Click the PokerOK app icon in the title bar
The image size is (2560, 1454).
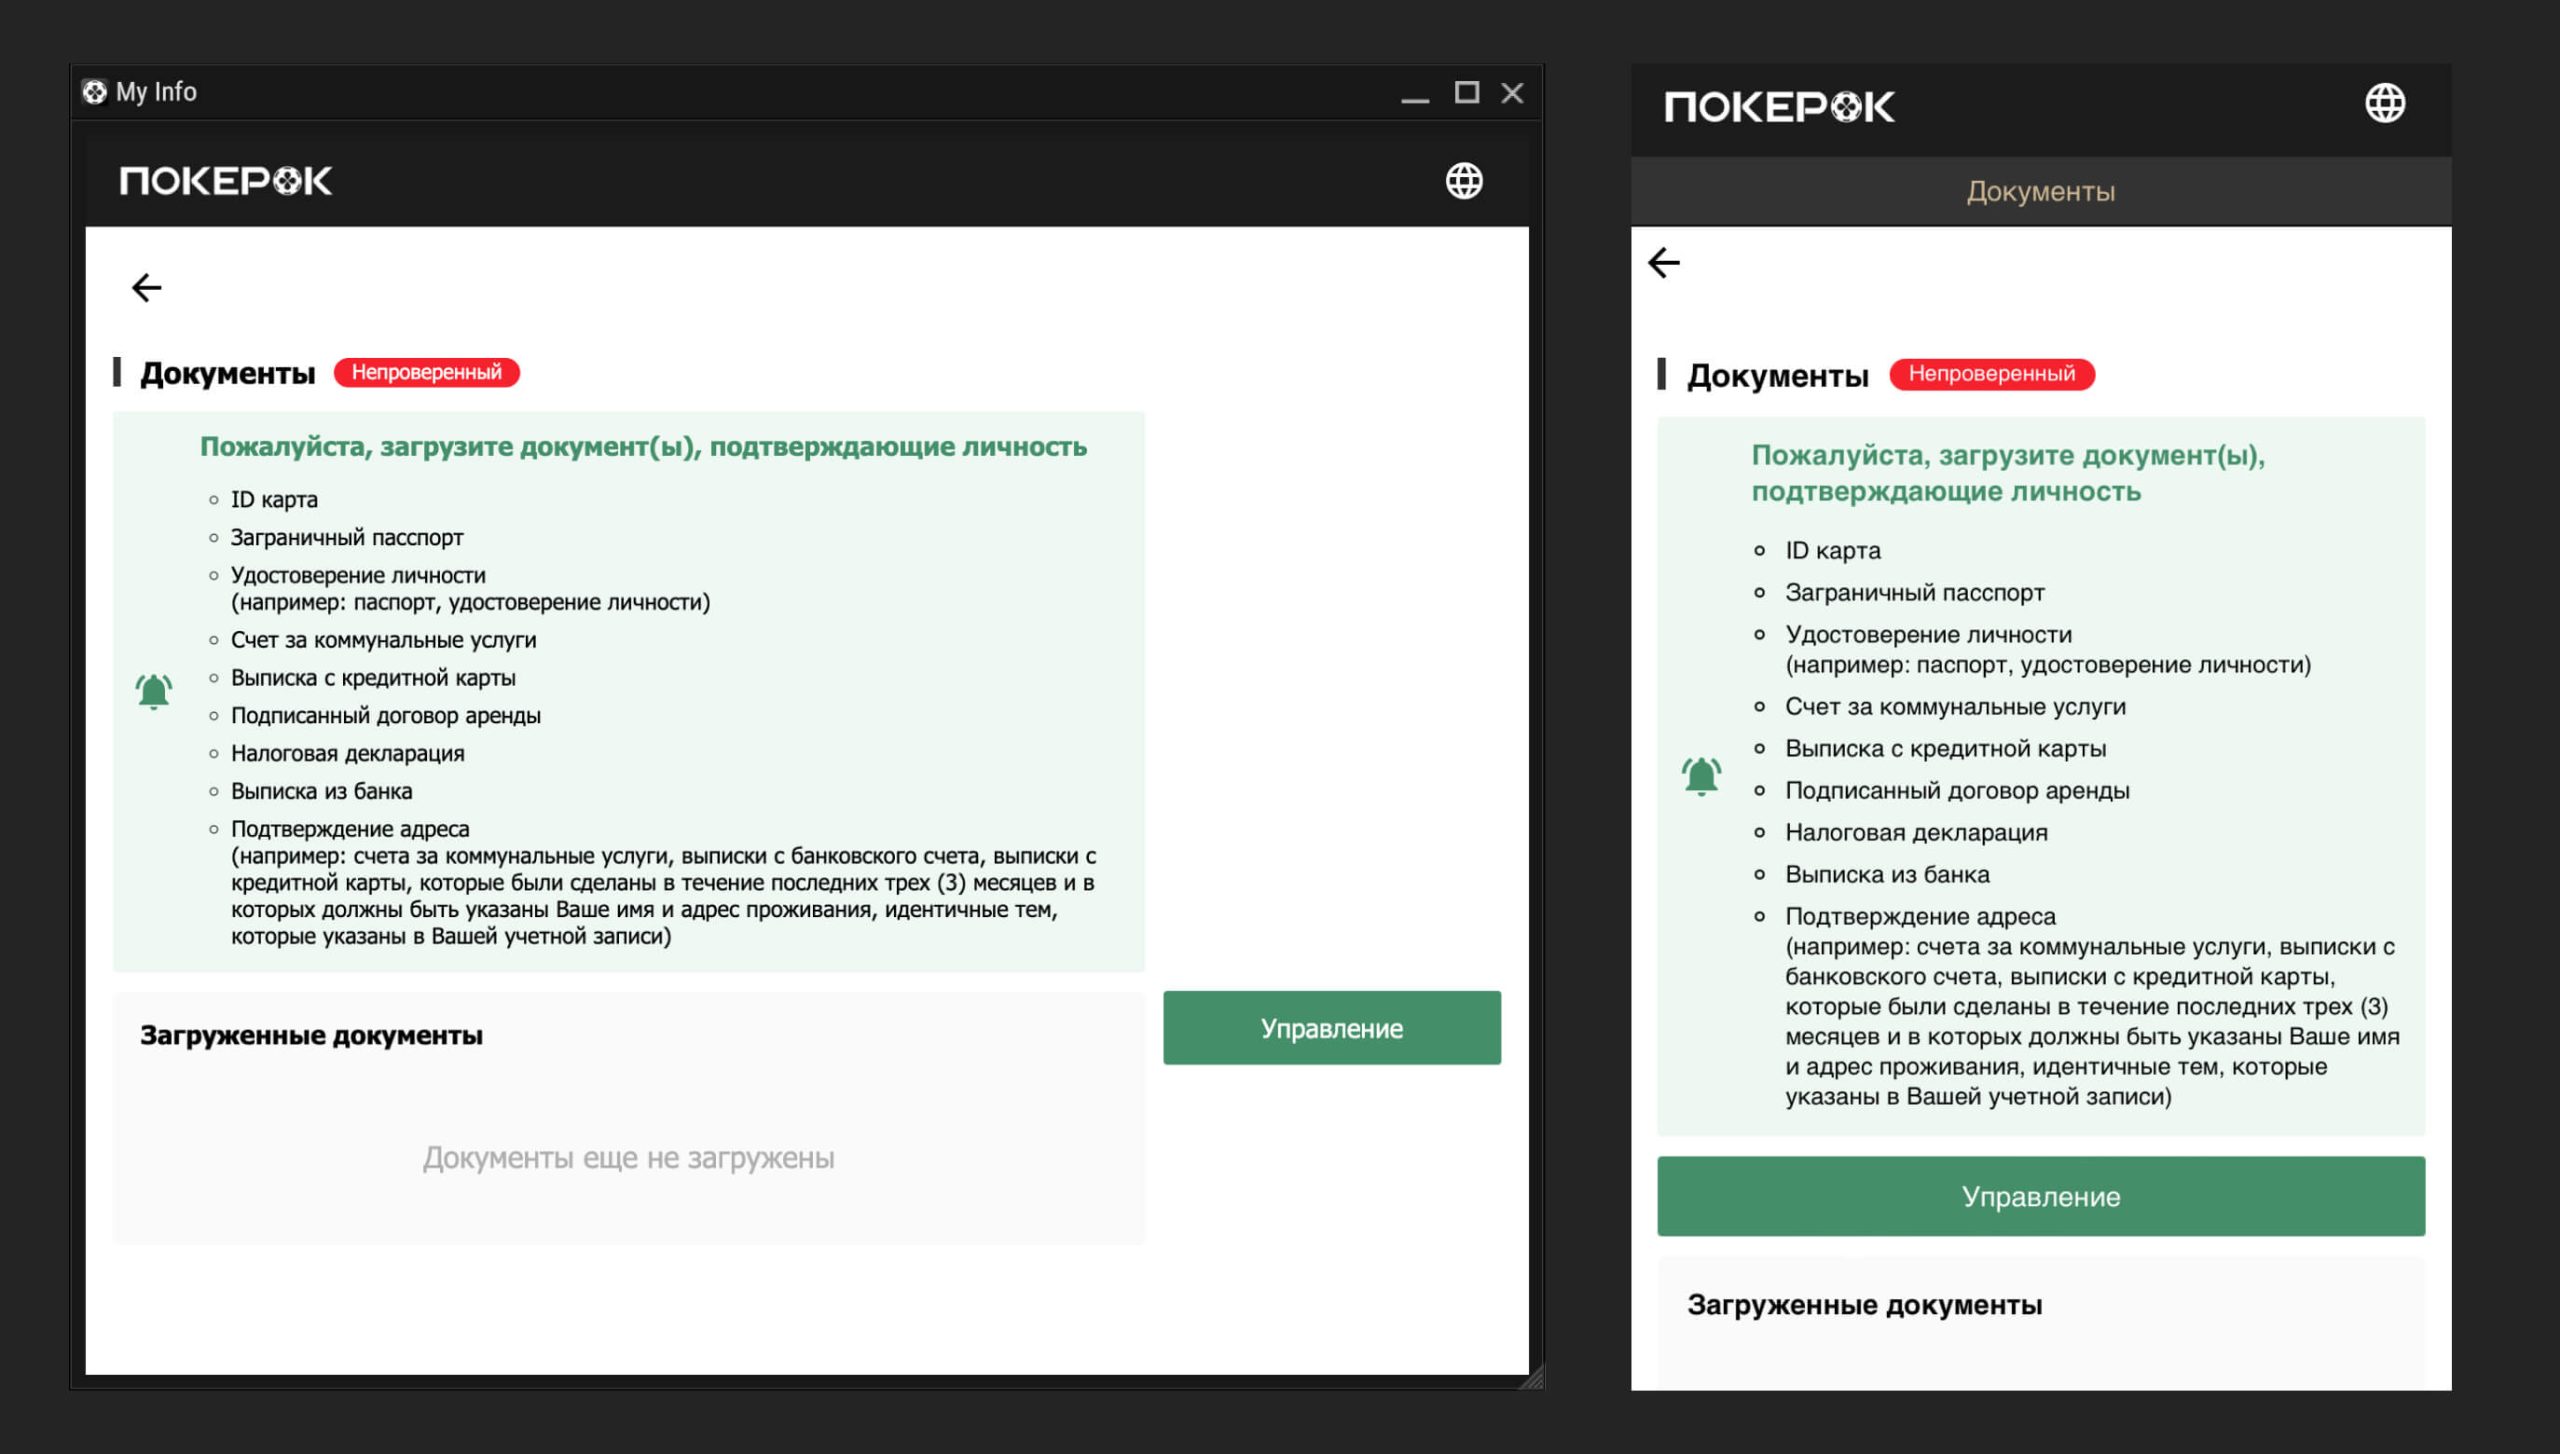pos(95,91)
